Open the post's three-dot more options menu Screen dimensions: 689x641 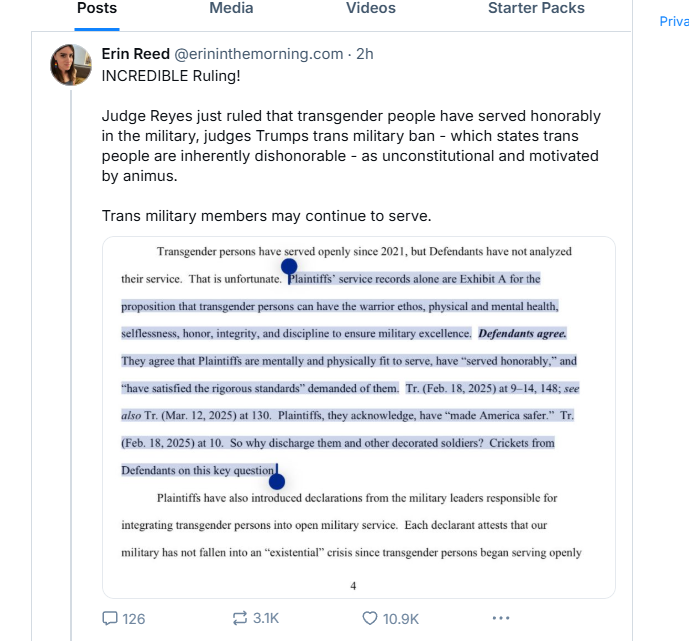pyautogui.click(x=502, y=618)
